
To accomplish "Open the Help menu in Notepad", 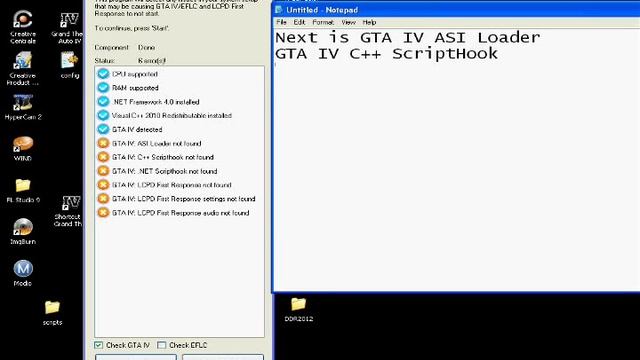I will point(369,22).
